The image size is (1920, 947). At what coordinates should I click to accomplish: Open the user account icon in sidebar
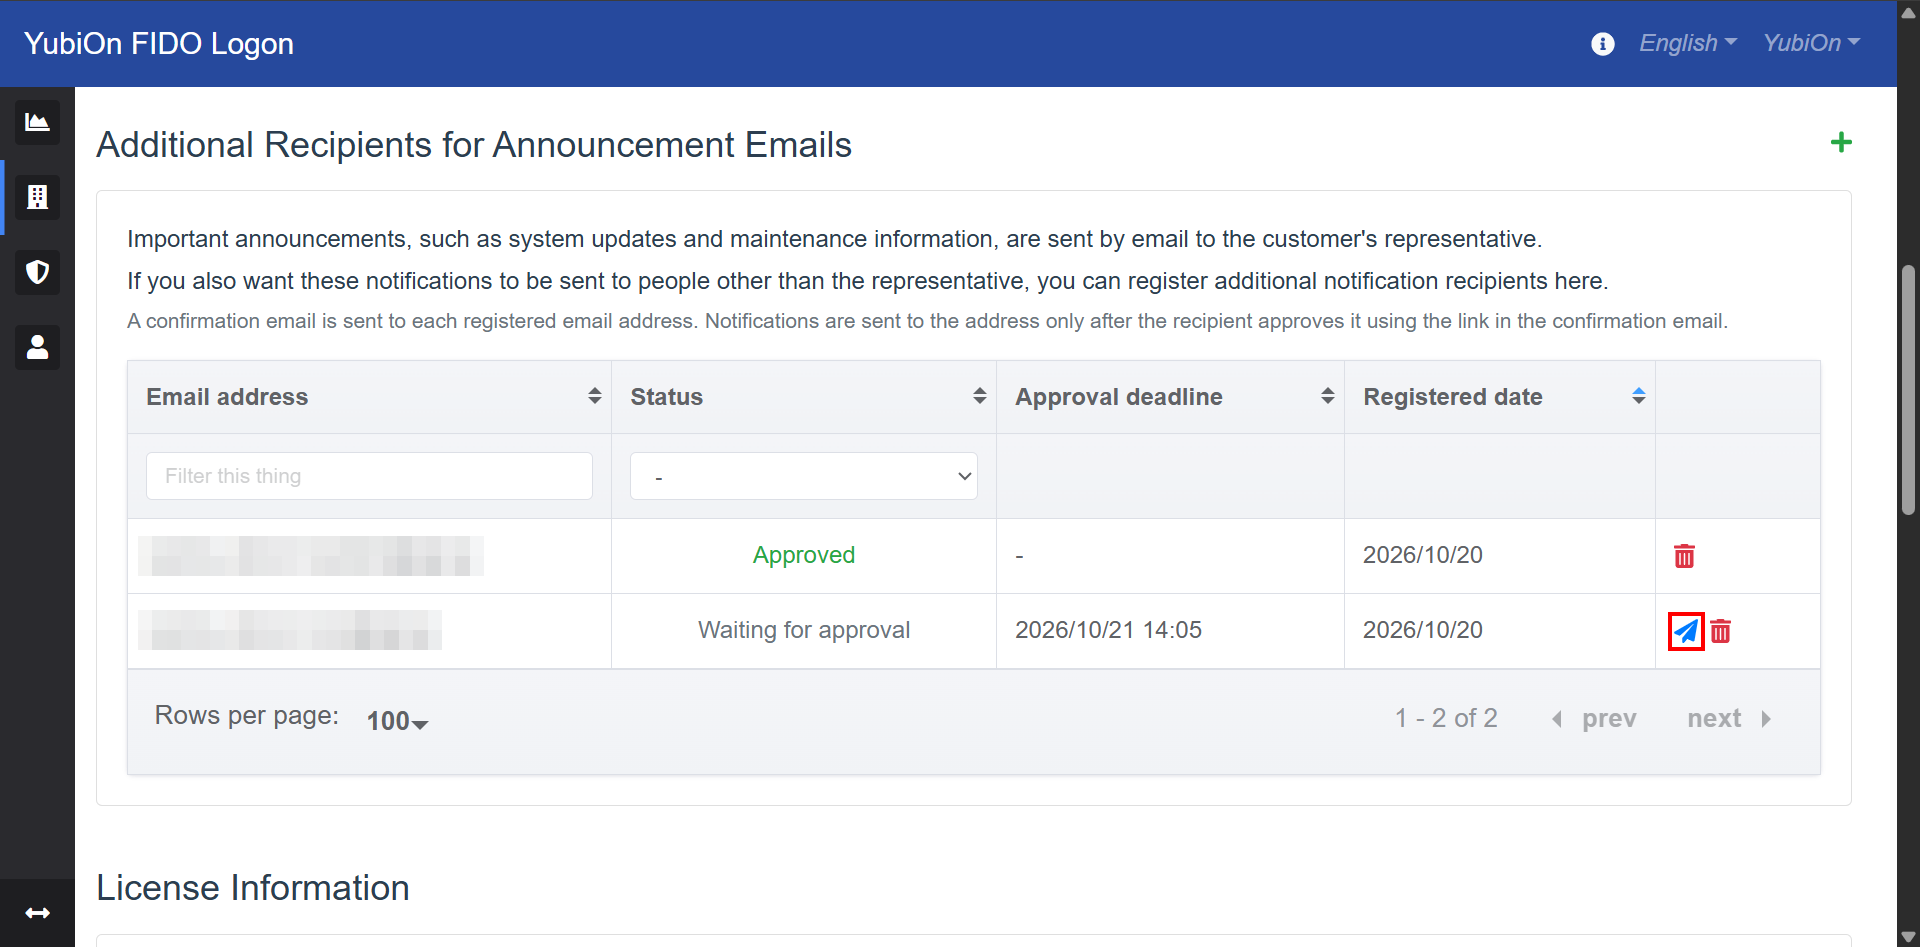(37, 347)
